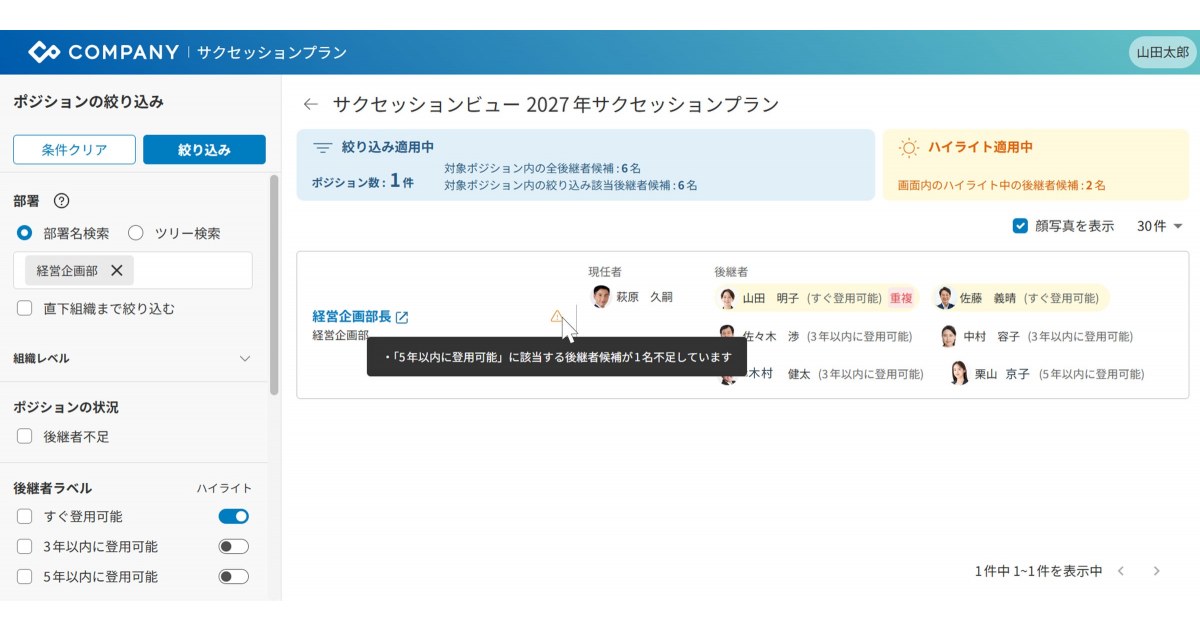This screenshot has width=1200, height=630.
Task: Click the sun icon beside ハイライト適用中
Action: (x=908, y=148)
